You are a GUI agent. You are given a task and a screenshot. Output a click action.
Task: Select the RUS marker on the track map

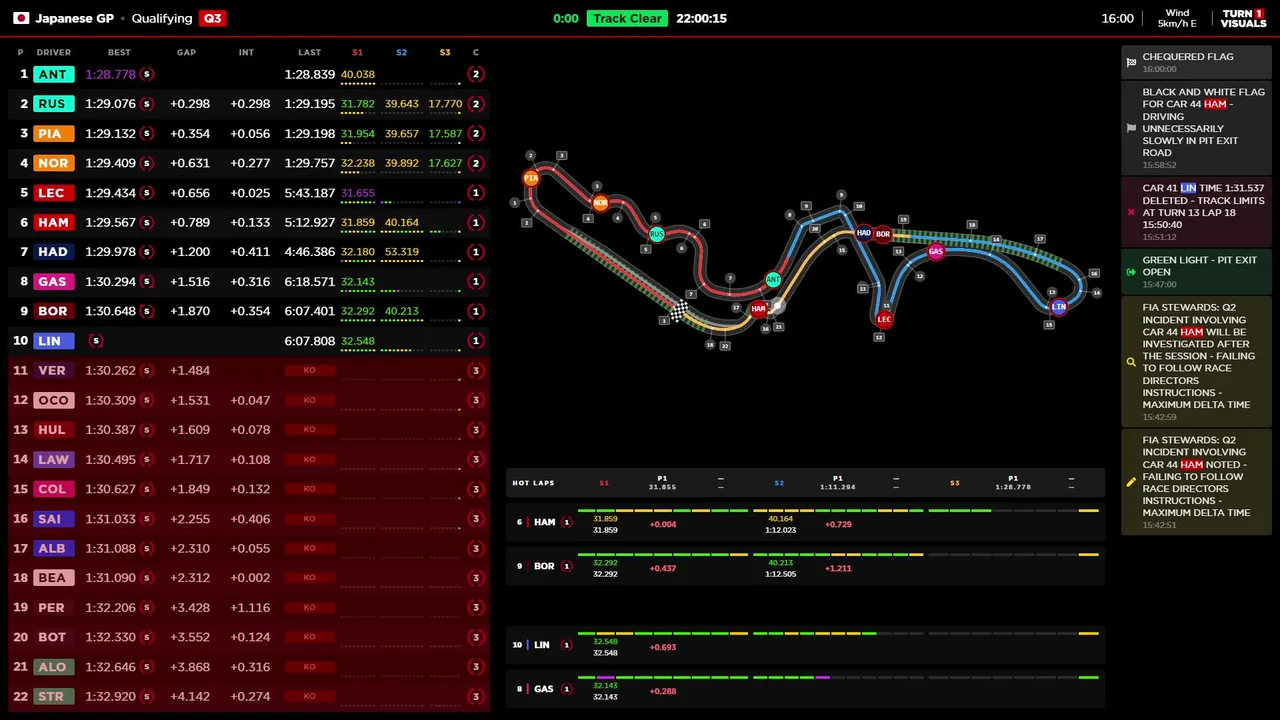657,234
